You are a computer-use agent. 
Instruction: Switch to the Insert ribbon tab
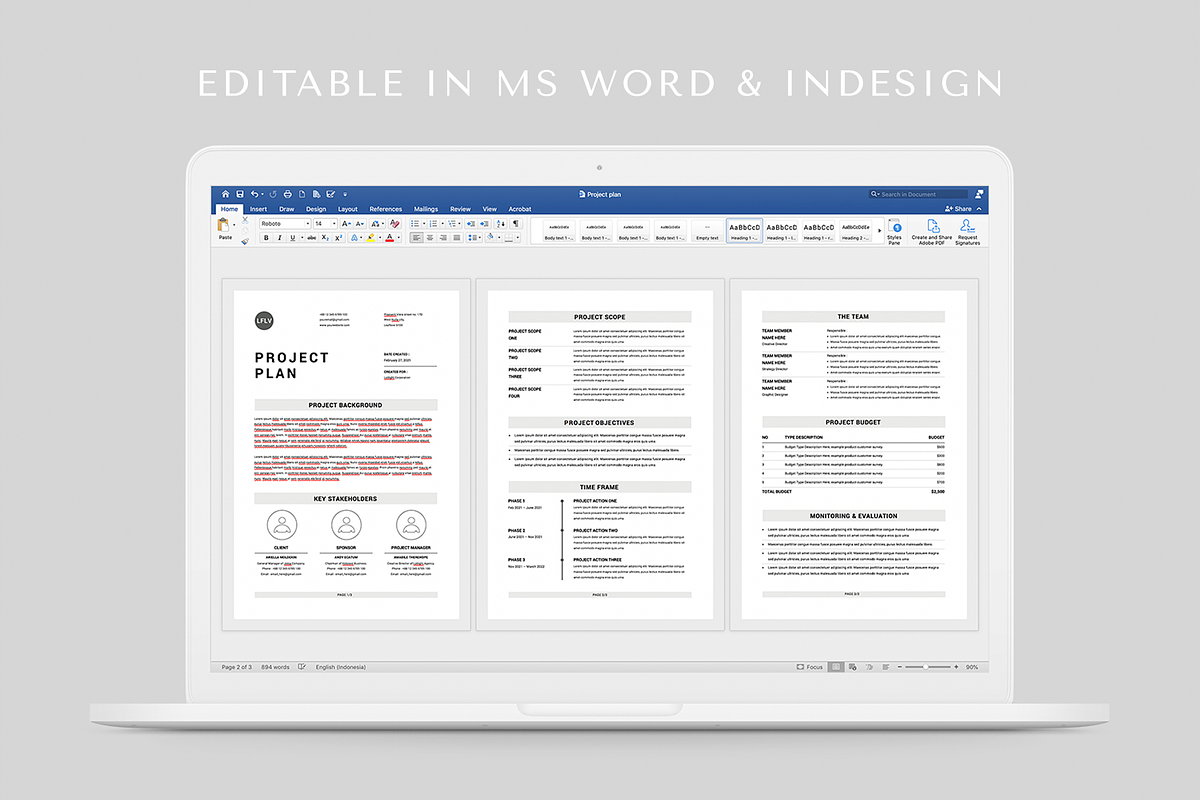258,209
